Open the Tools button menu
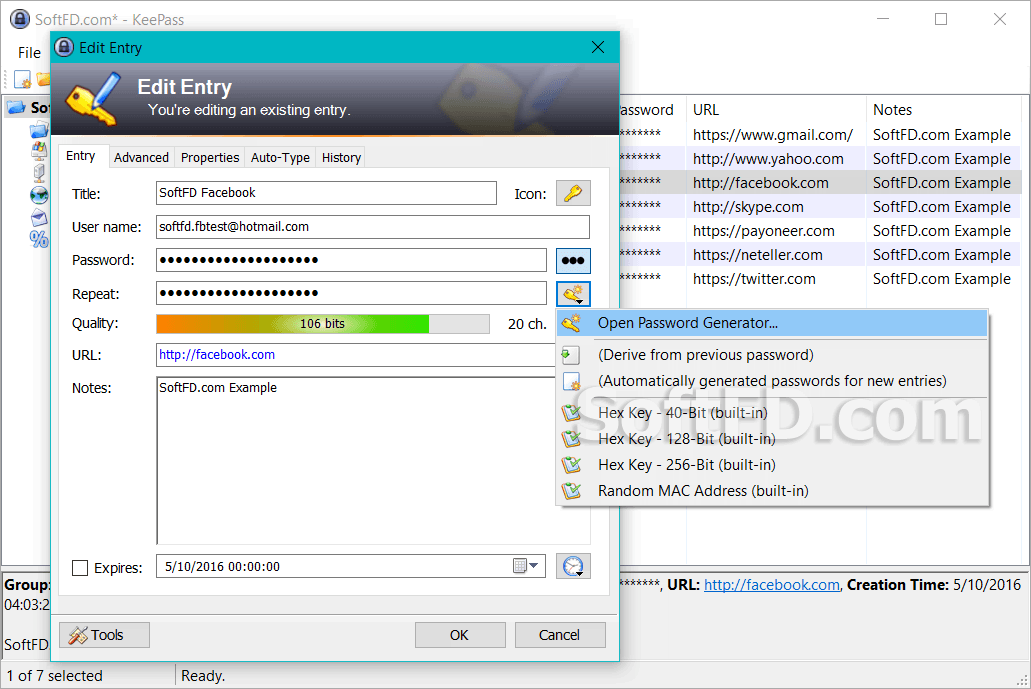1031x689 pixels. click(x=105, y=635)
